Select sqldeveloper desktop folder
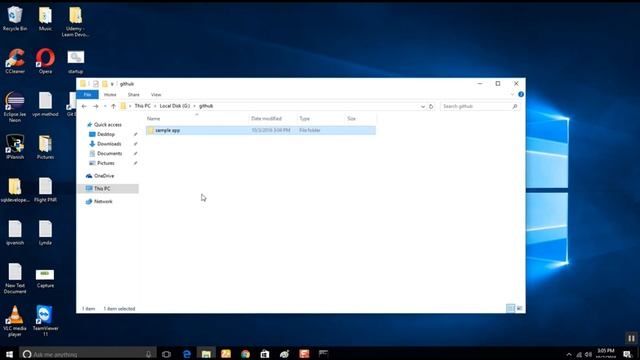640x360 pixels. tap(15, 190)
